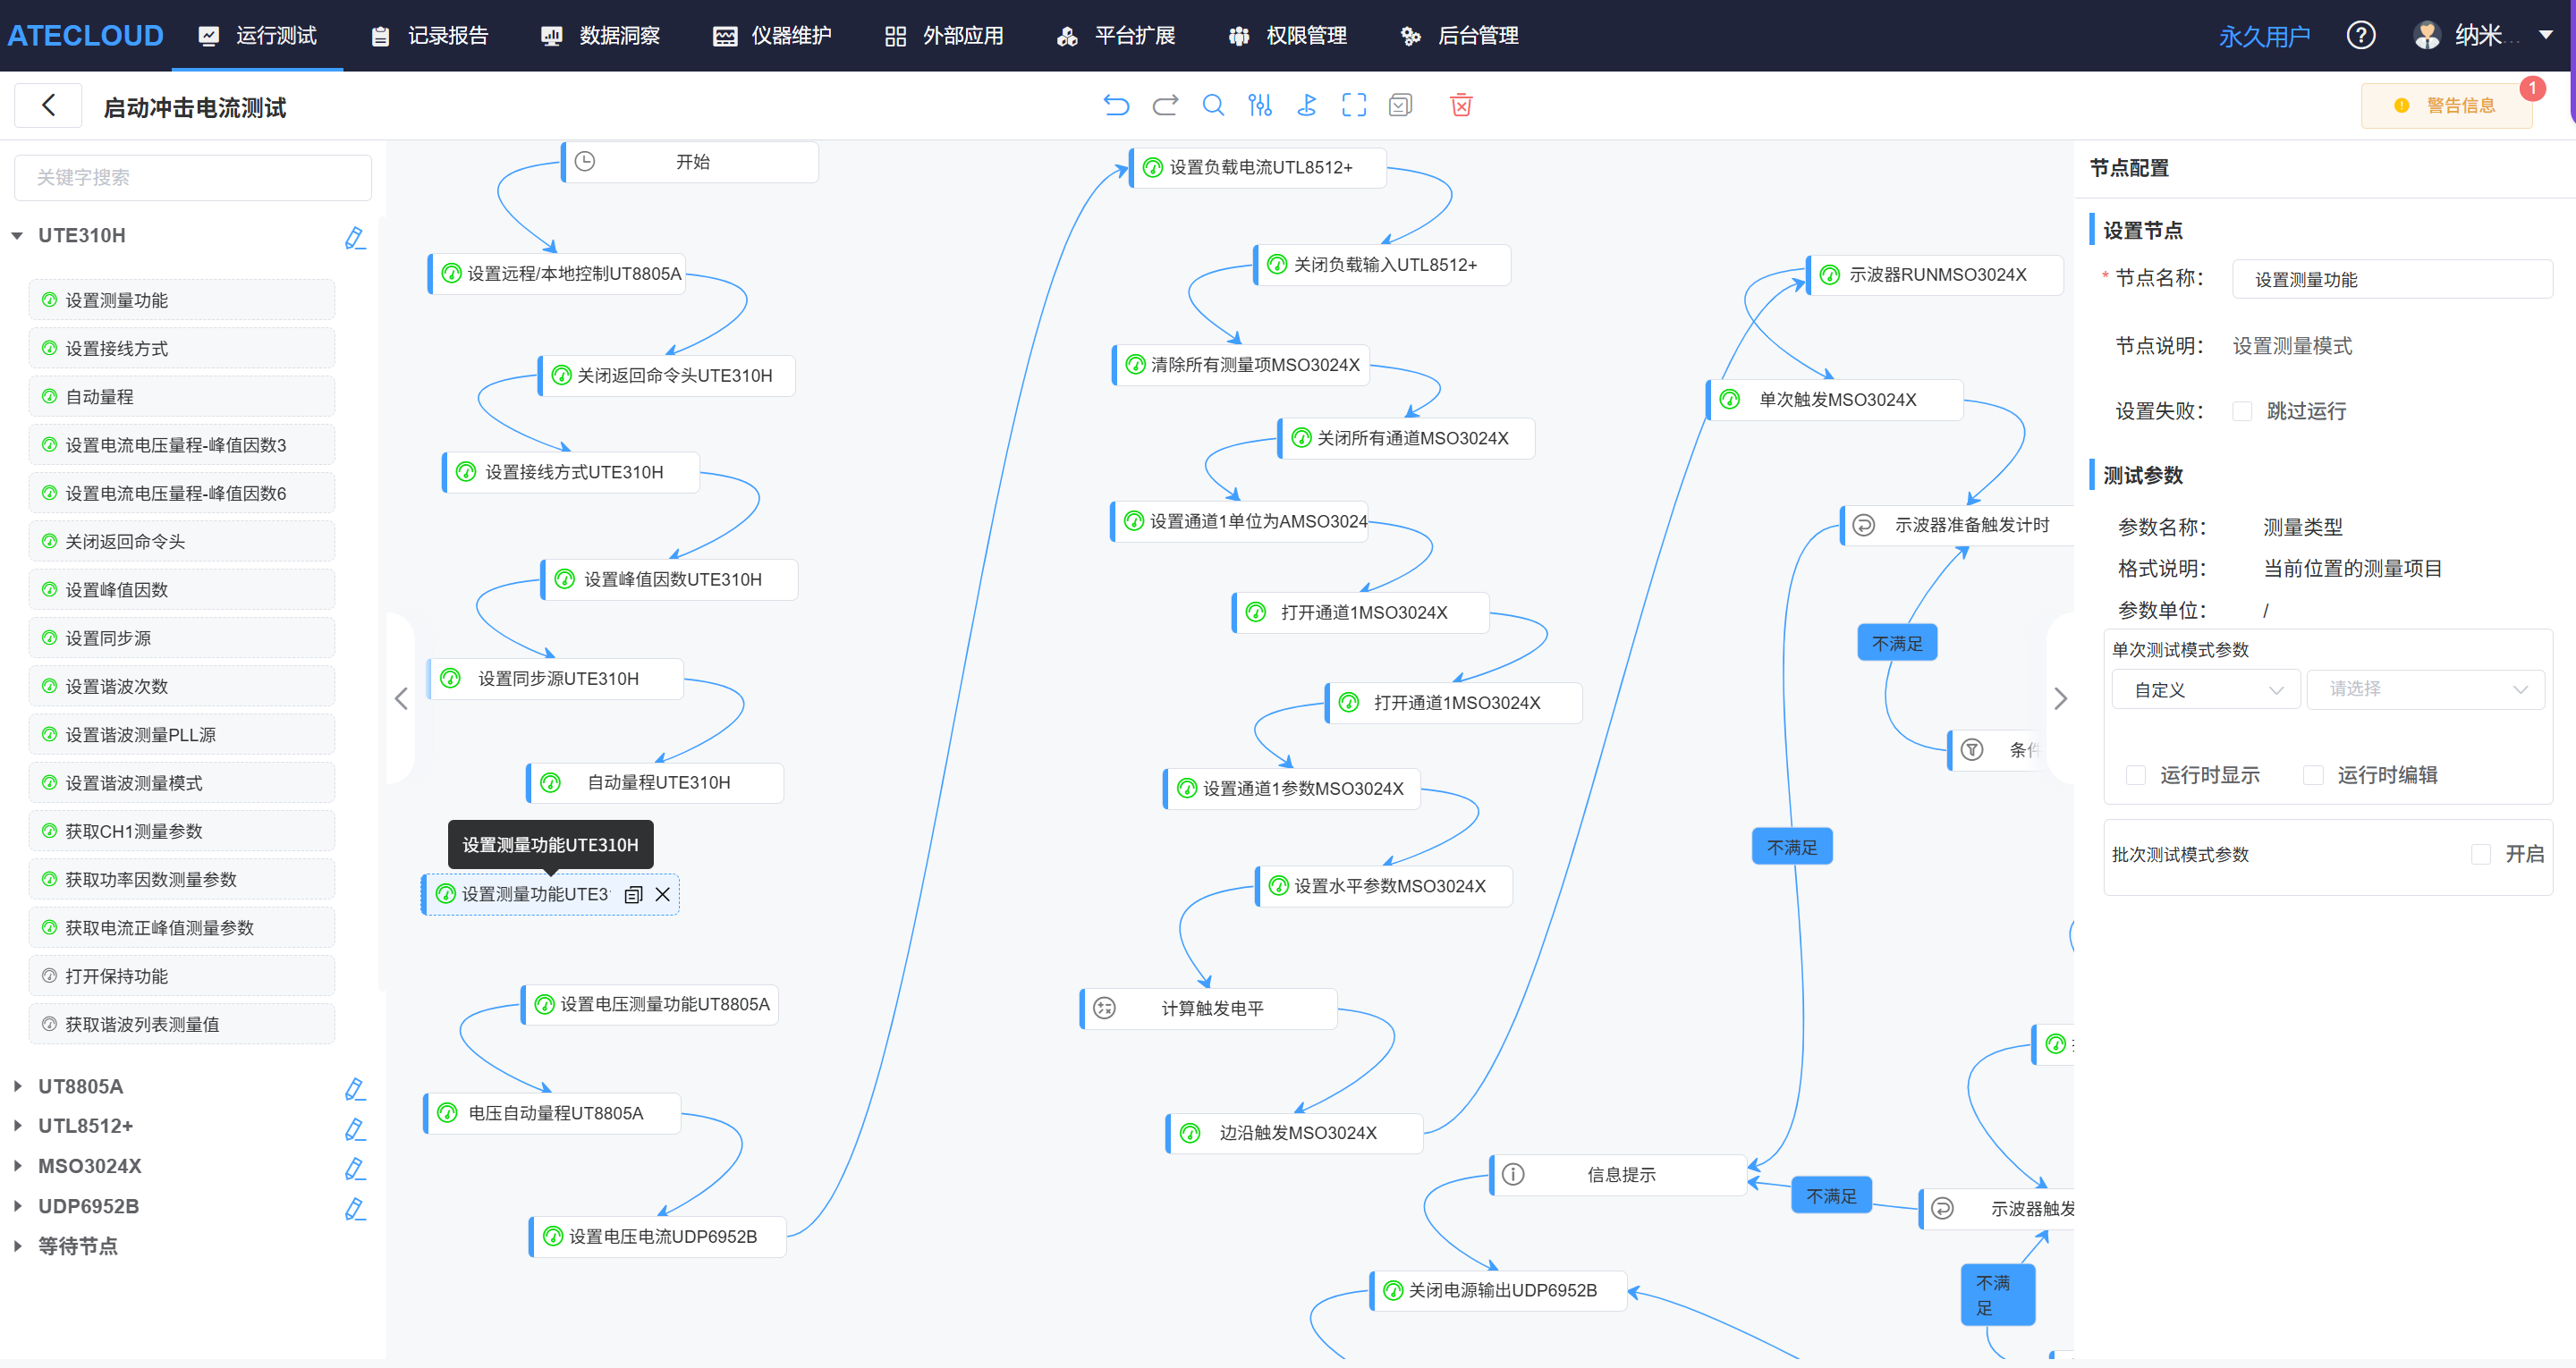The height and width of the screenshot is (1368, 2576).
Task: Open the 自定义 dropdown
Action: pos(2207,690)
